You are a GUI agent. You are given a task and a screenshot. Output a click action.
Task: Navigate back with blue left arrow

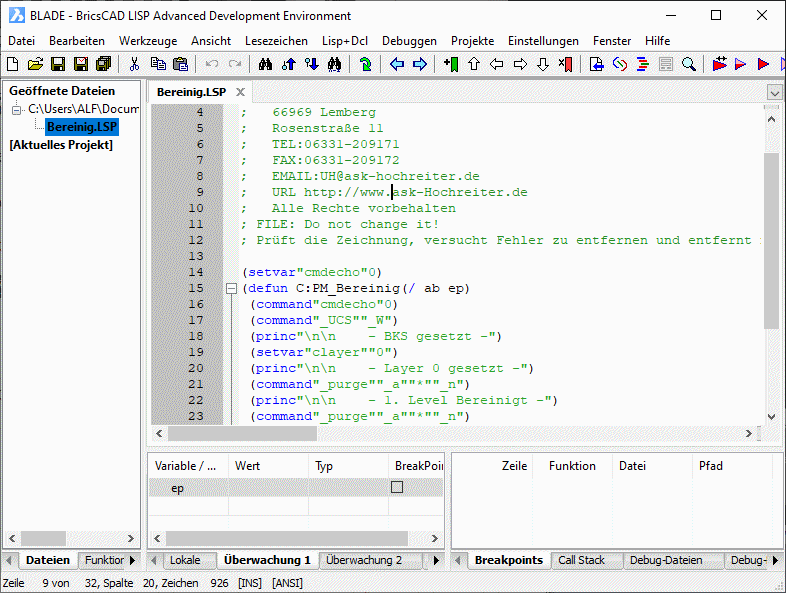pos(397,64)
